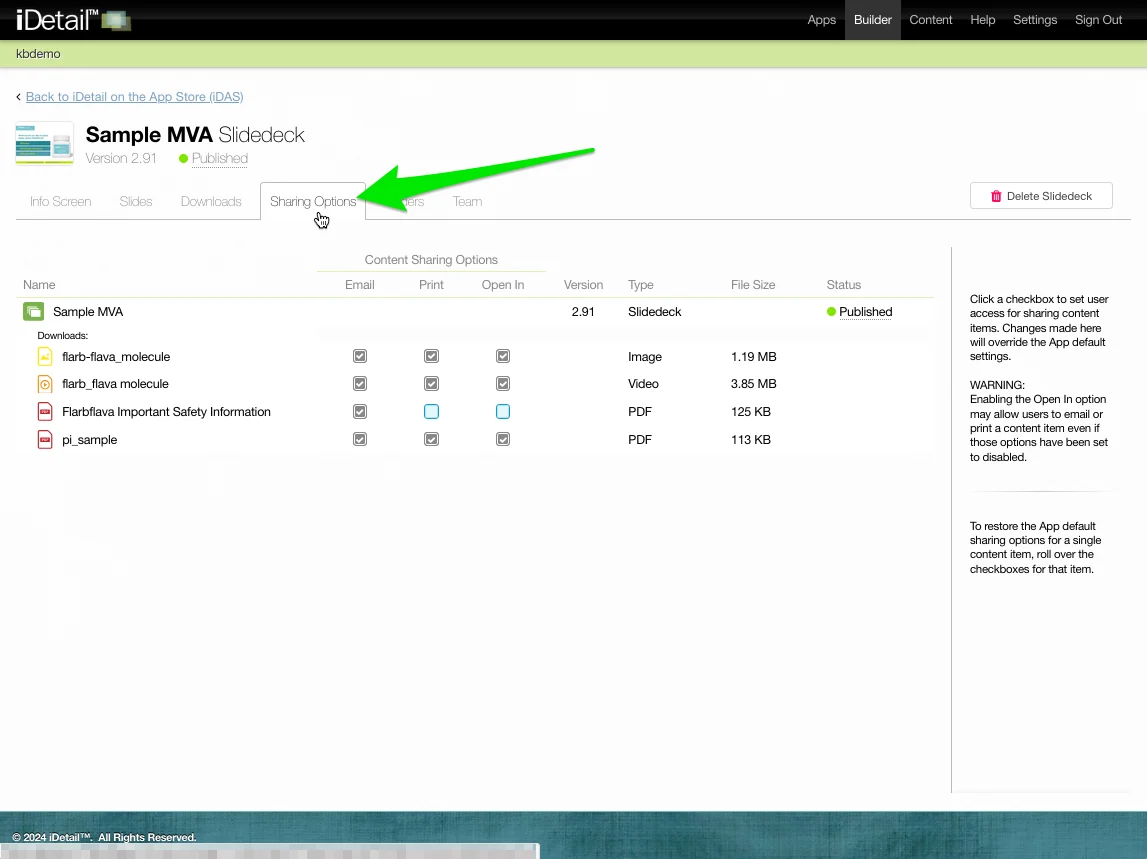
Task: Switch to the Info Screen tab
Action: point(60,201)
